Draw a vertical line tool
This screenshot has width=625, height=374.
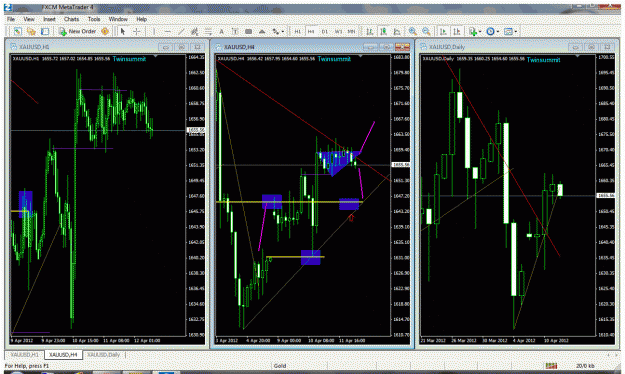(x=154, y=31)
